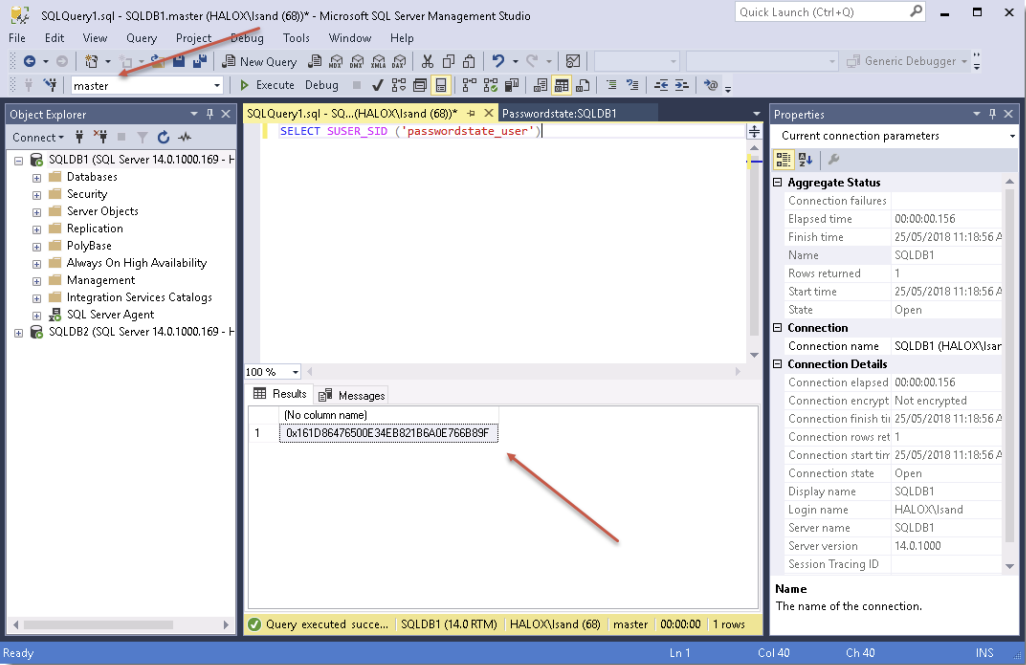Switch to the Passwordstate:SQLDB1 tab

[559, 113]
